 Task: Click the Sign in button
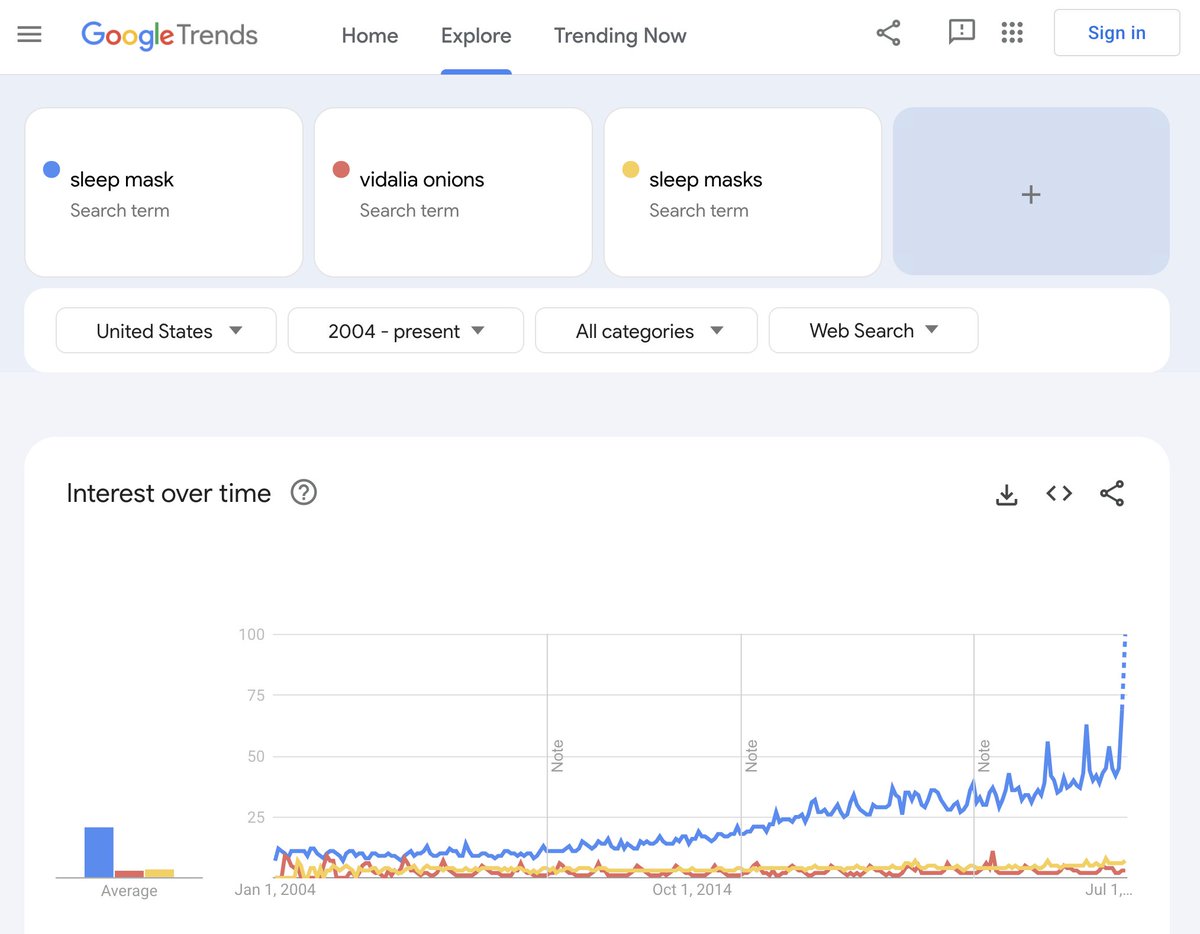[1117, 33]
